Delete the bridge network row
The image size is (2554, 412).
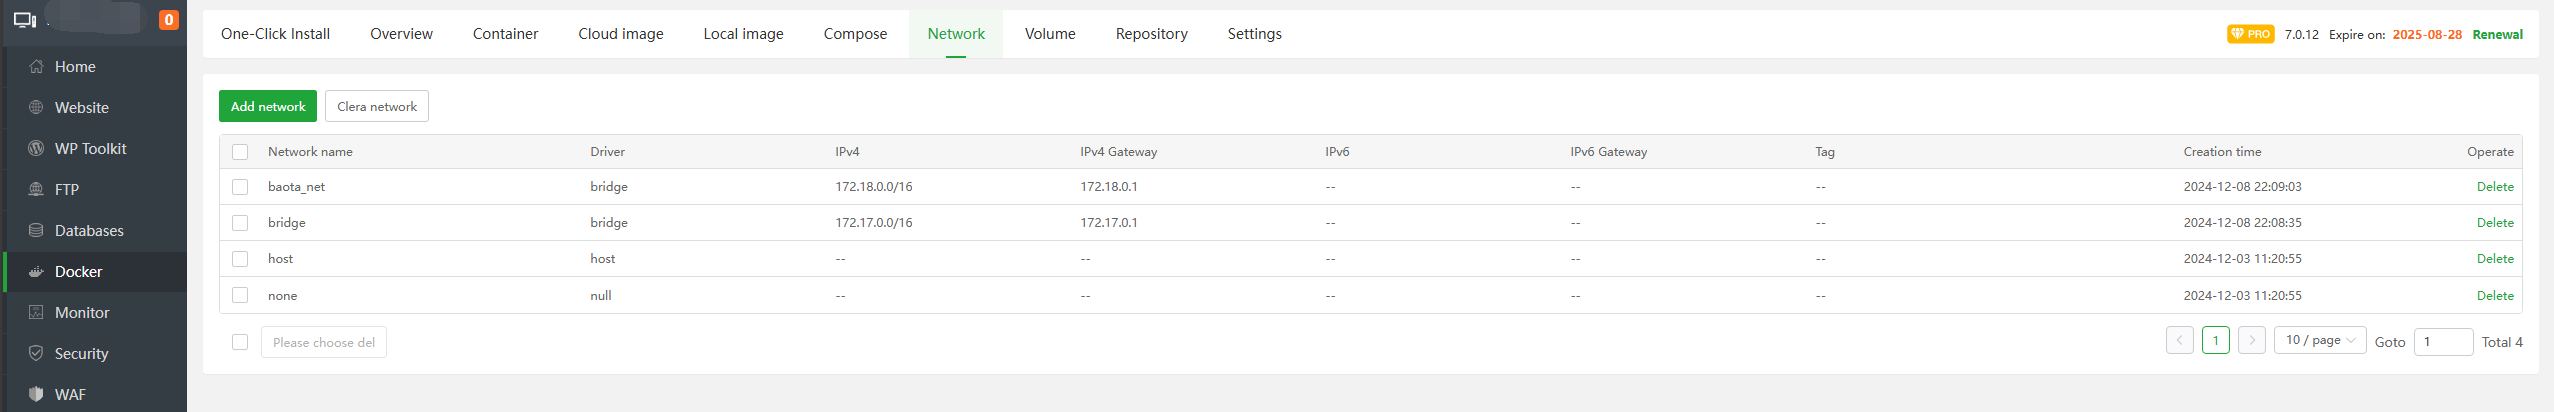pos(2494,223)
